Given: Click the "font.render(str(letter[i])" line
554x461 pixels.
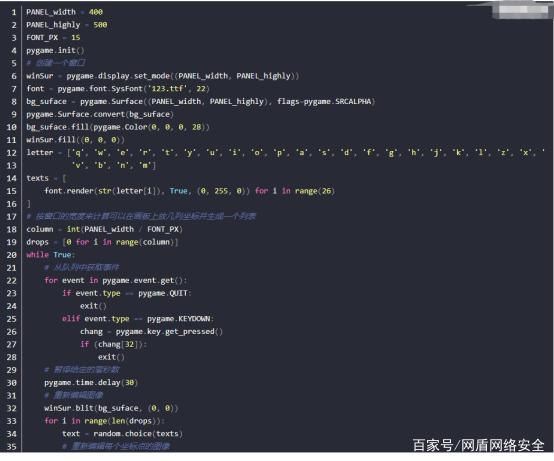Looking at the screenshot, I should (189, 191).
